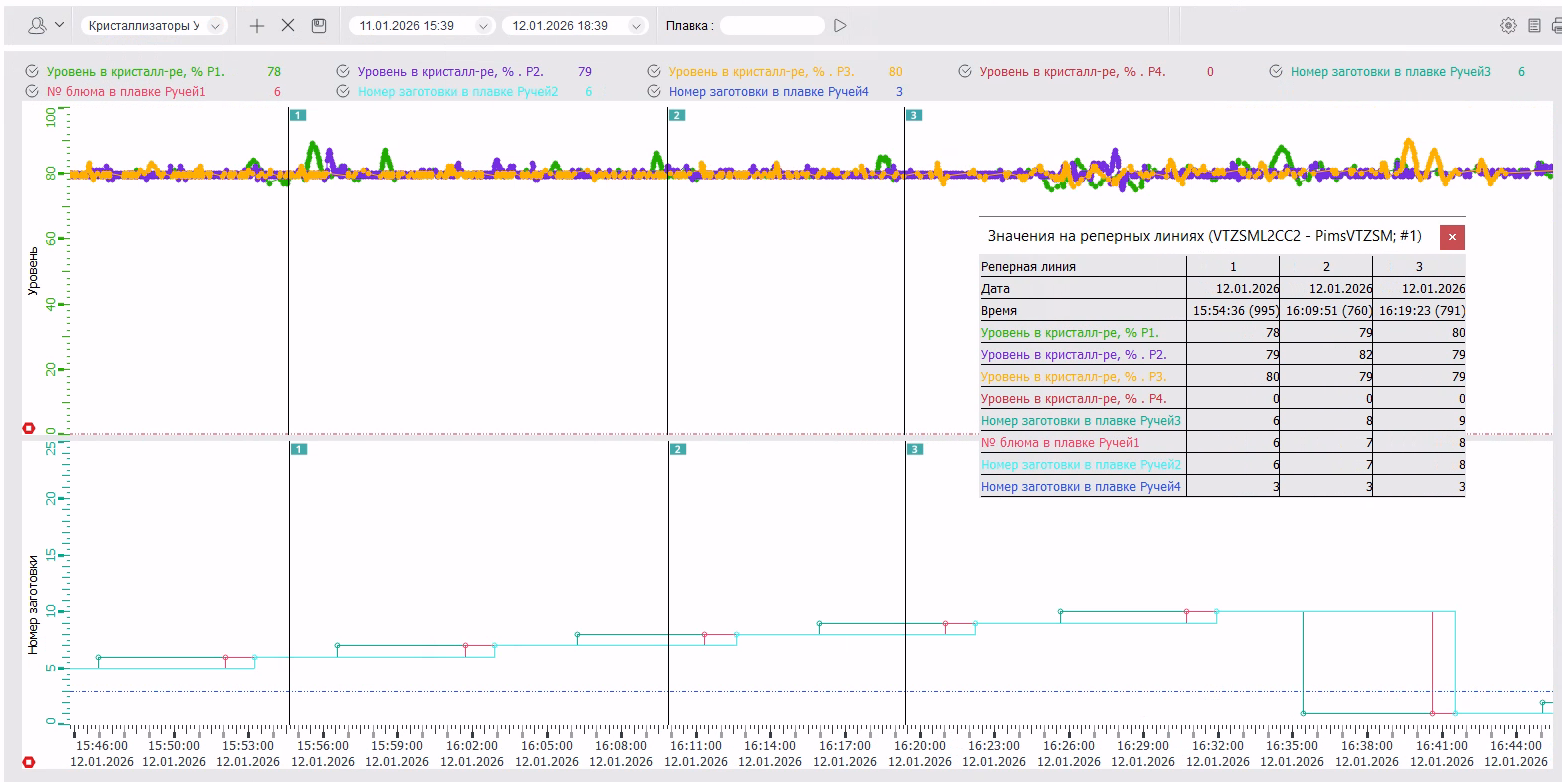Viewport: 1562px width, 782px height.
Task: Close the Значения на реперных линиях panel
Action: [x=1452, y=237]
